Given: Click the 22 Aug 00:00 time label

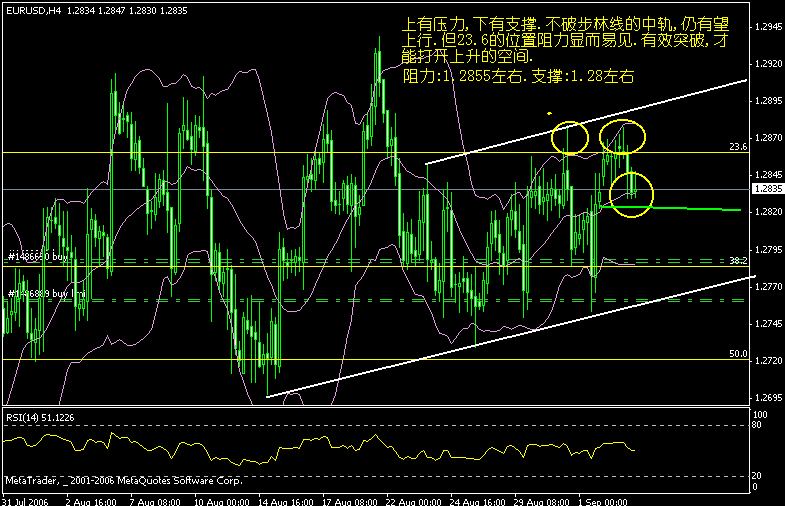Looking at the screenshot, I should pyautogui.click(x=414, y=501).
